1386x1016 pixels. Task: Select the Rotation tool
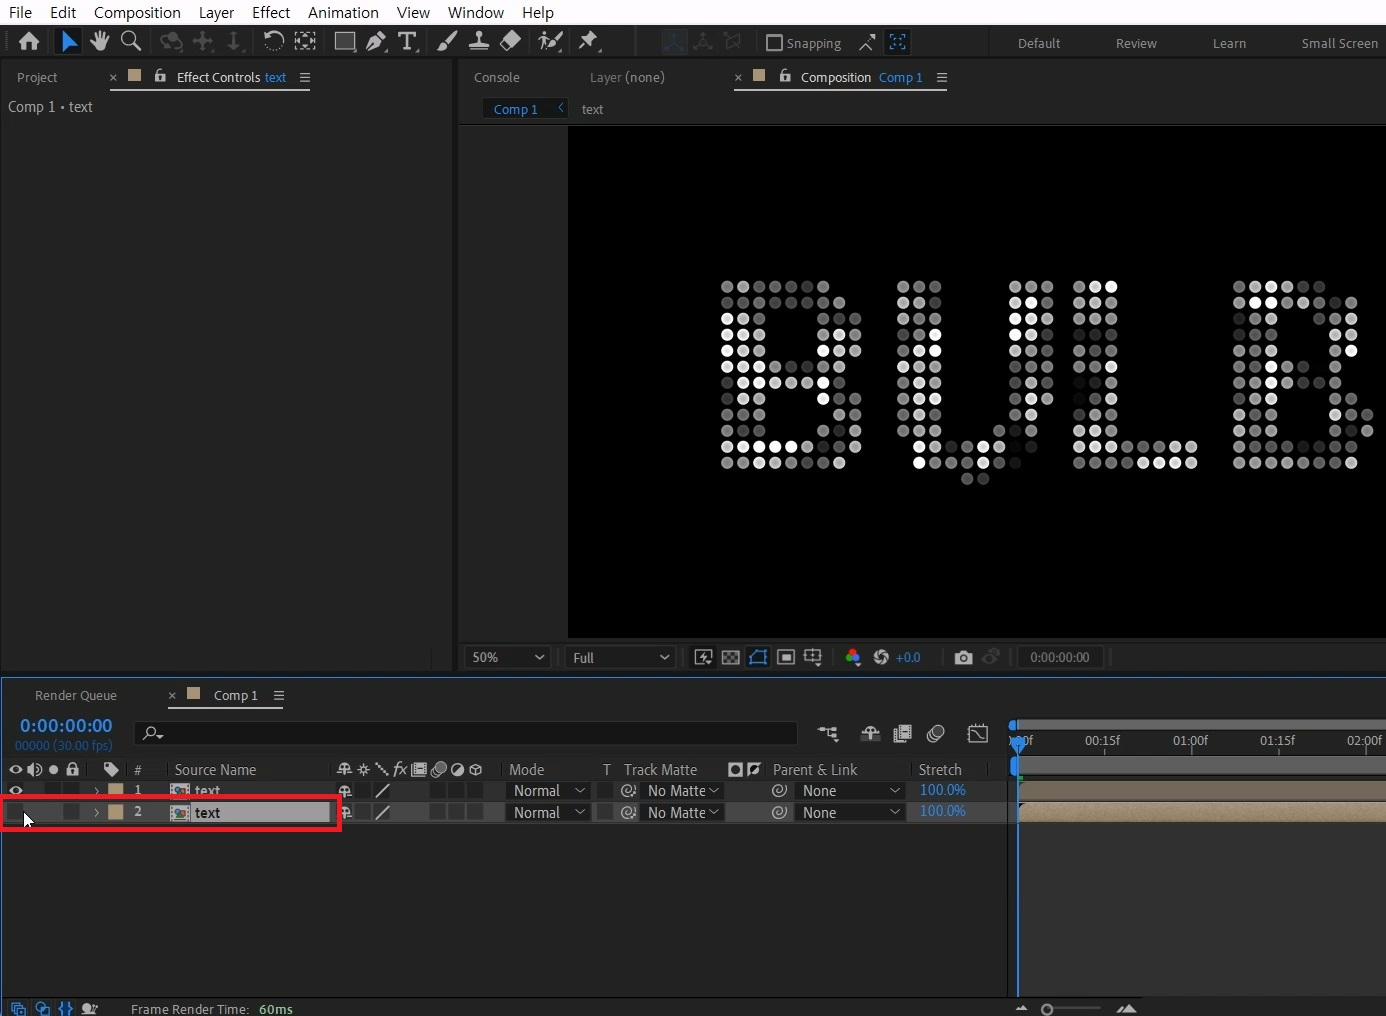pos(273,41)
